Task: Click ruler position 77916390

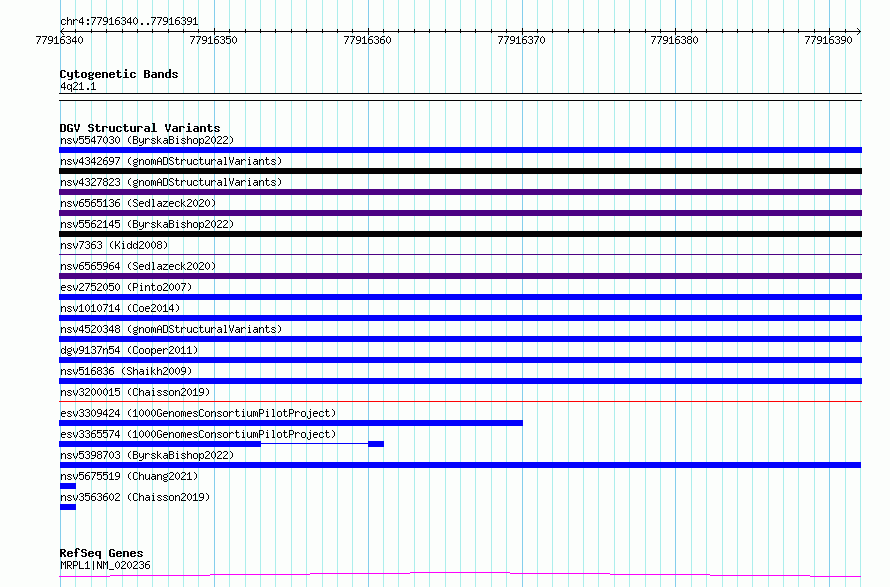Action: (828, 40)
